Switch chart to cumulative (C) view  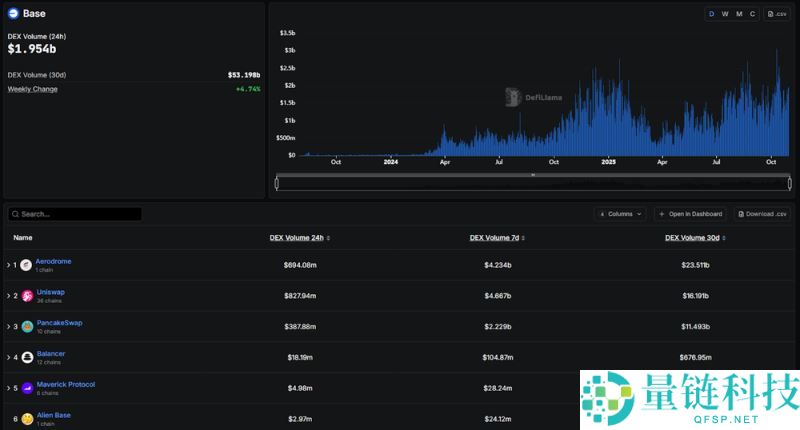752,14
